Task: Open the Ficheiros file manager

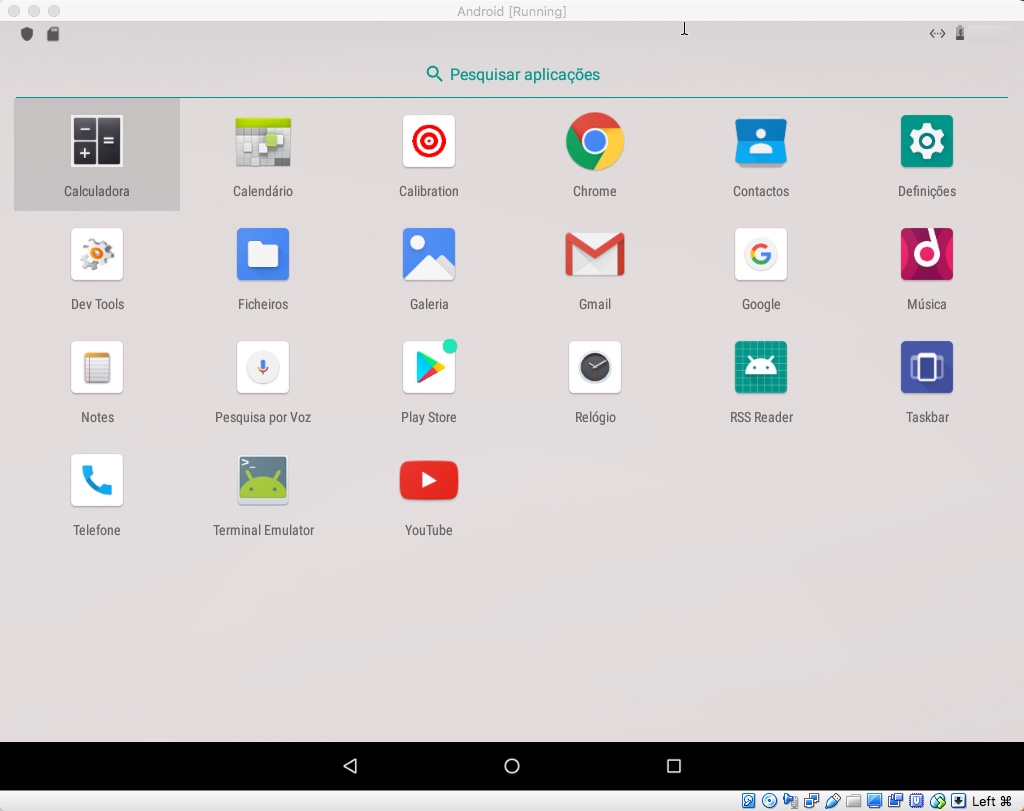Action: point(262,254)
